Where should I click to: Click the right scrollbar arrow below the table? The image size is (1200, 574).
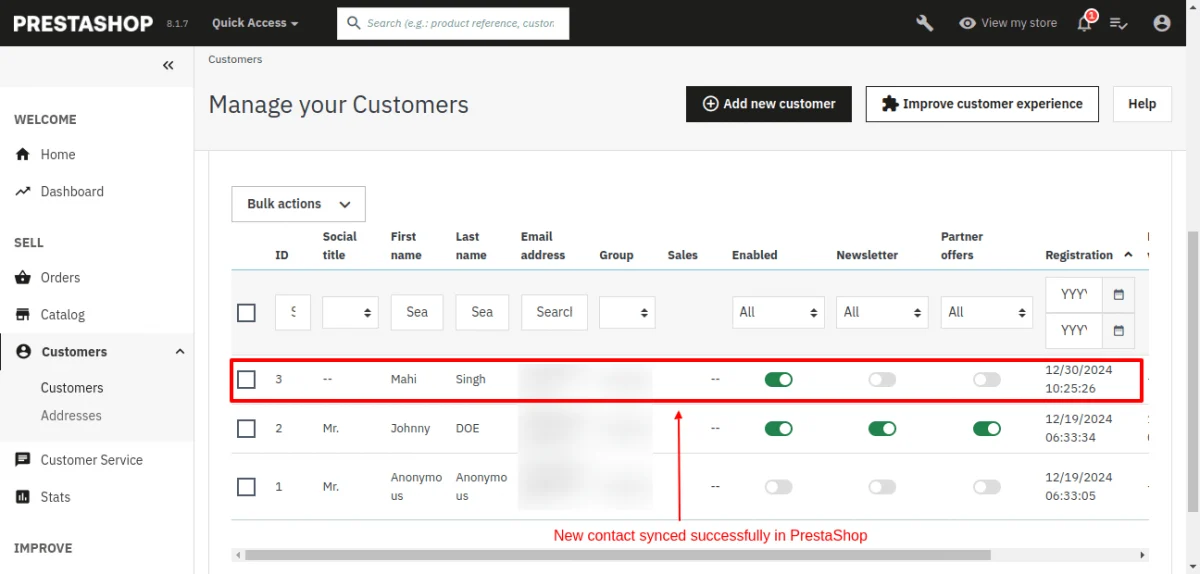coord(1143,554)
